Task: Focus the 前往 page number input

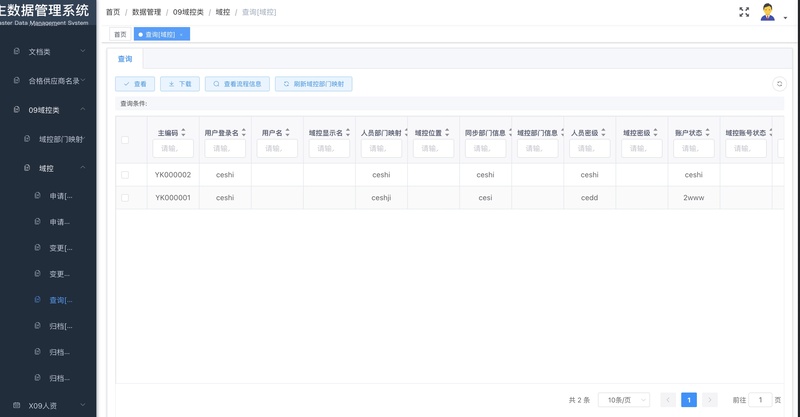Action: [x=760, y=400]
